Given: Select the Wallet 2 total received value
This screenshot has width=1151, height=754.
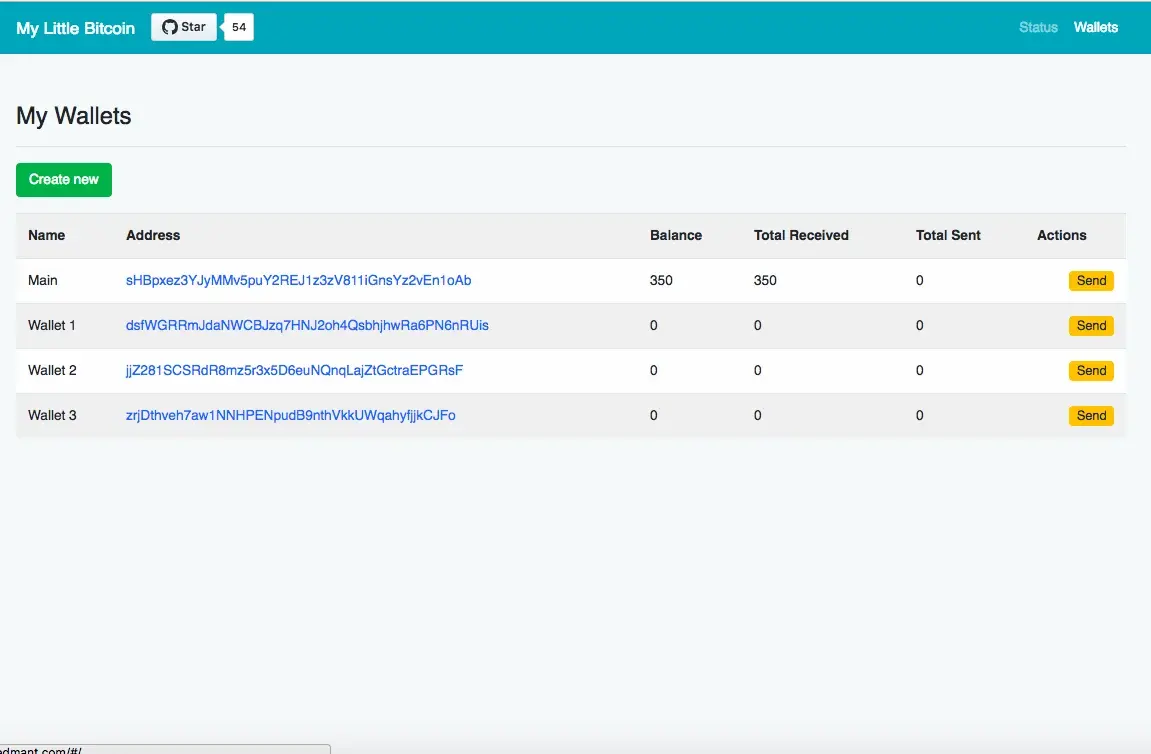Looking at the screenshot, I should click(758, 370).
